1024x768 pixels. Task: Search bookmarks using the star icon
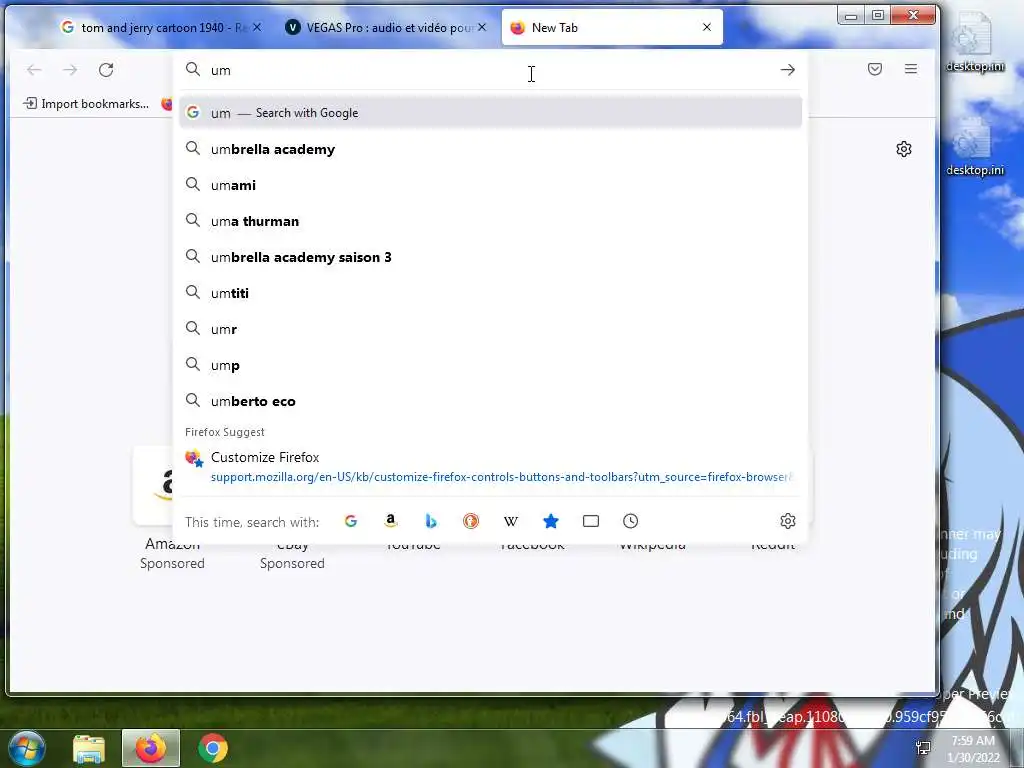(x=551, y=521)
